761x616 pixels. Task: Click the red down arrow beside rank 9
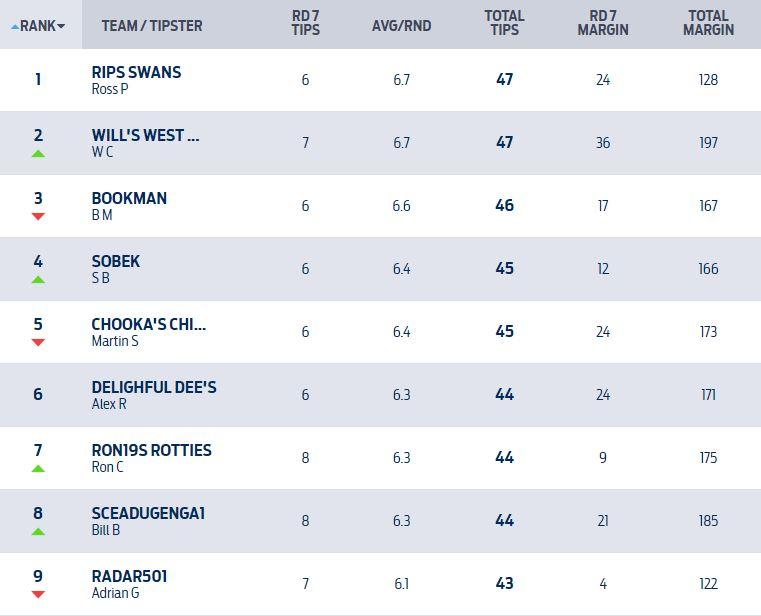[x=38, y=594]
